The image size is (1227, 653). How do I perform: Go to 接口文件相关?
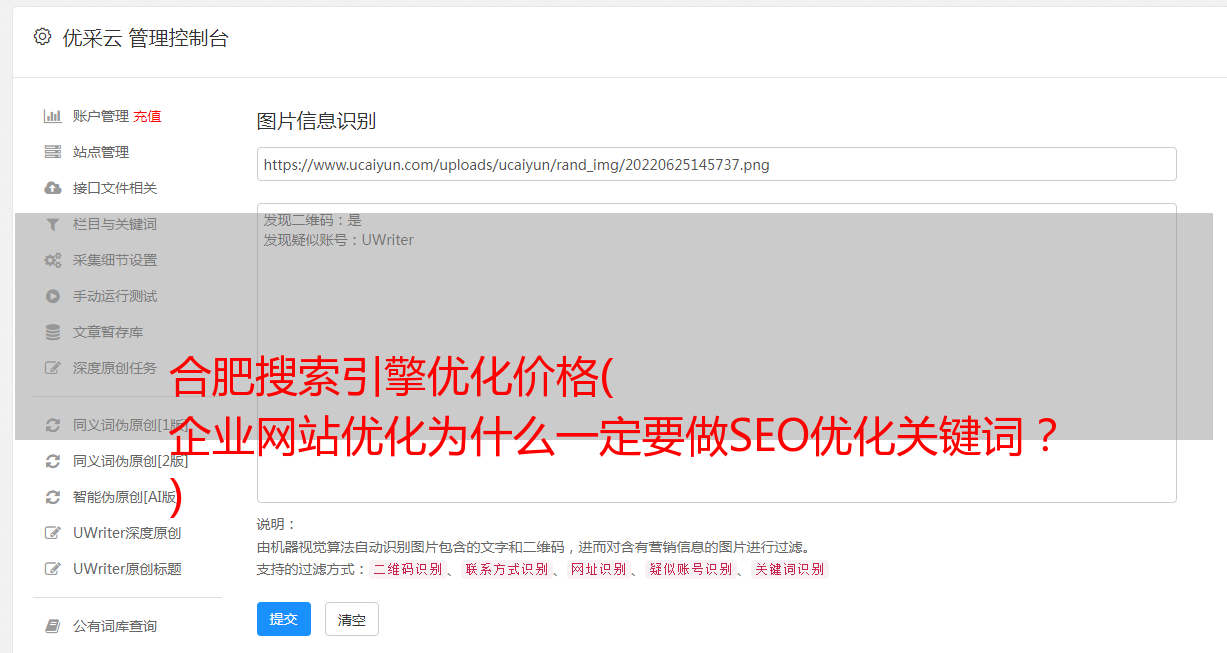coord(115,188)
